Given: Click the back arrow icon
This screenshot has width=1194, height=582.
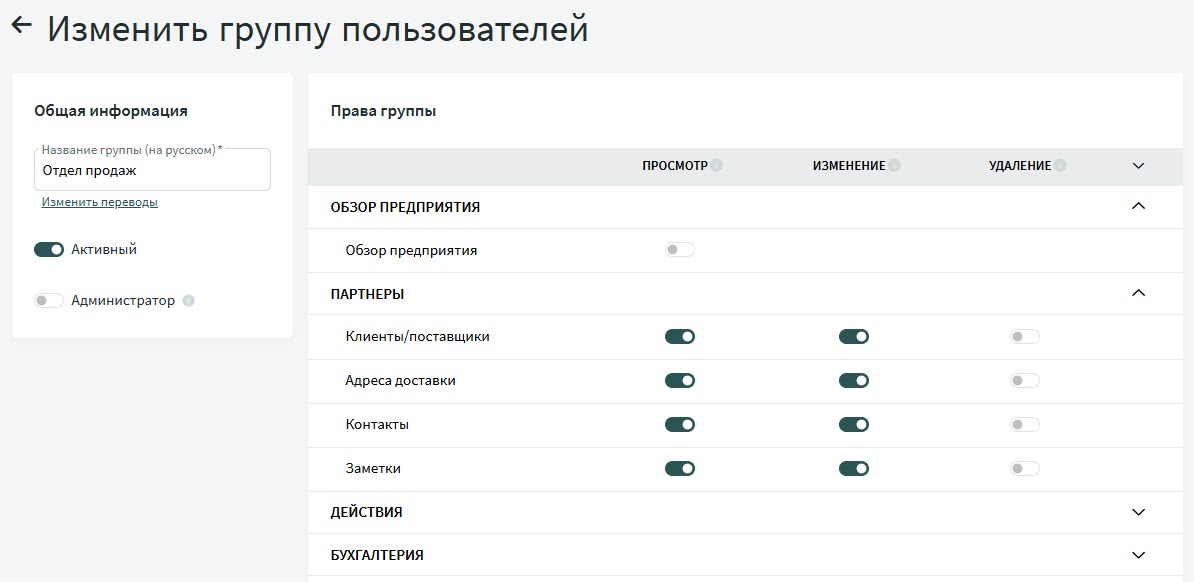Looking at the screenshot, I should pos(22,27).
